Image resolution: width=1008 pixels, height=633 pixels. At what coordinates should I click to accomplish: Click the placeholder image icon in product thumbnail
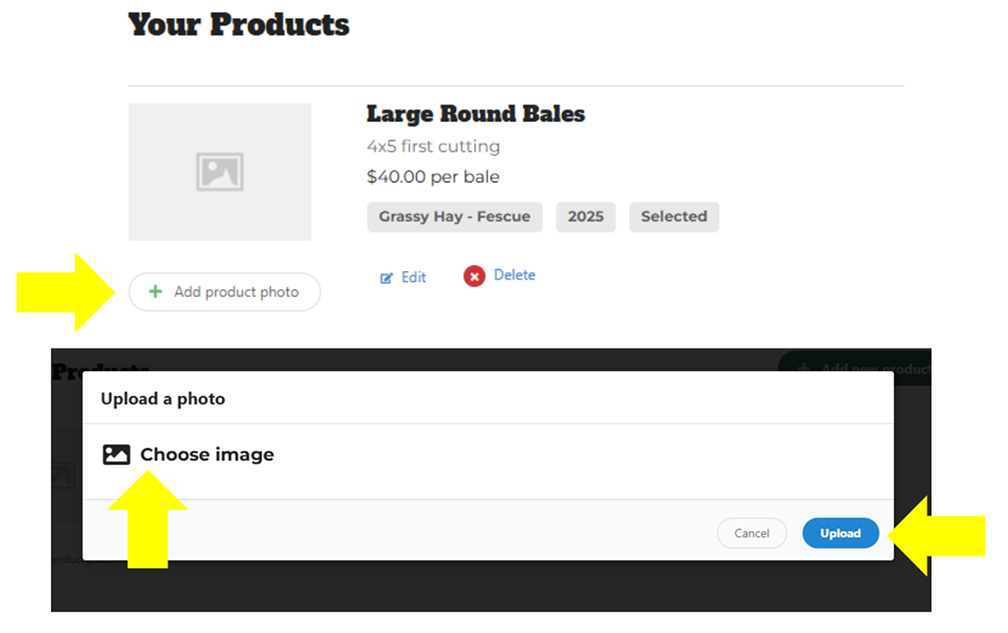pos(219,172)
